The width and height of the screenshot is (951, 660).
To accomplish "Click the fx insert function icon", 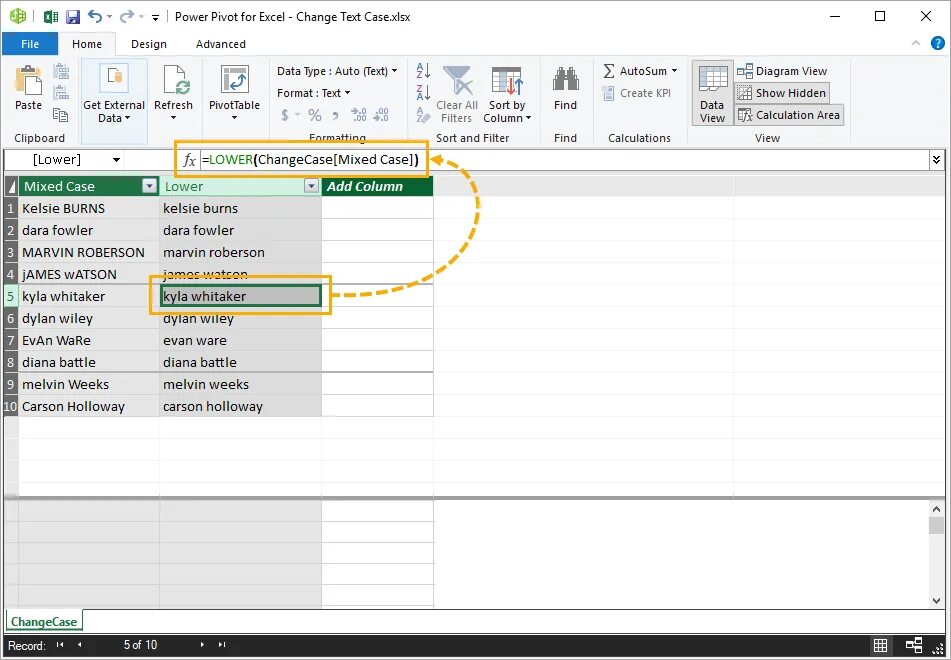I will (190, 160).
